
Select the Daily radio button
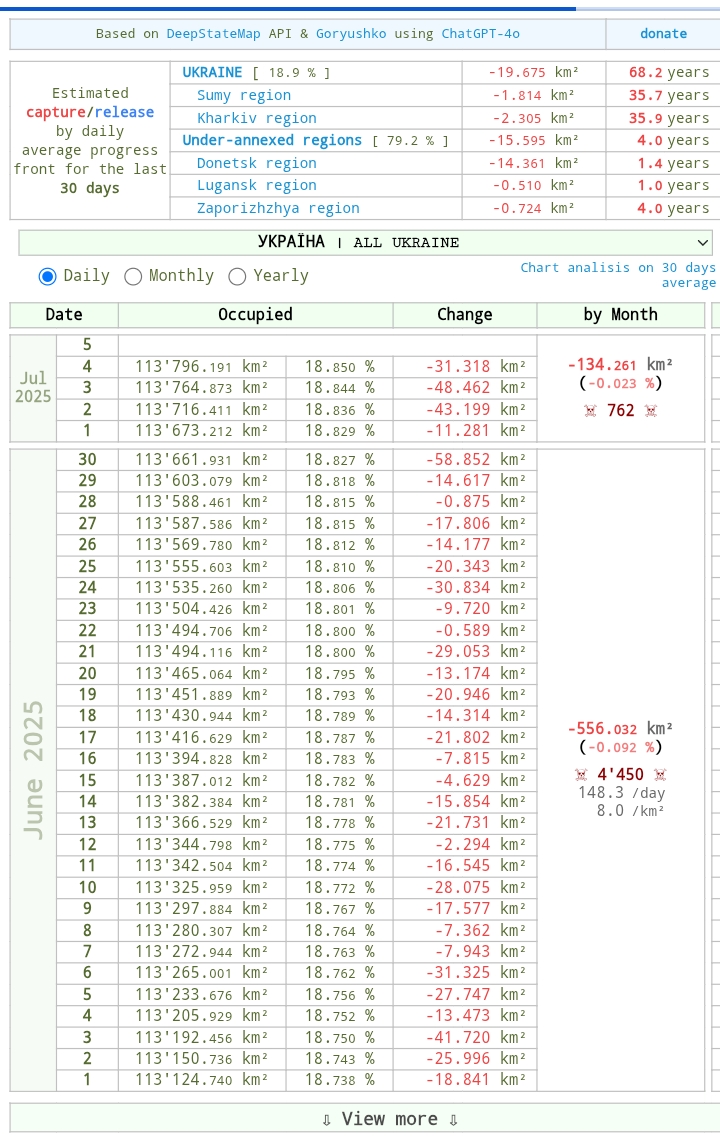click(x=47, y=277)
